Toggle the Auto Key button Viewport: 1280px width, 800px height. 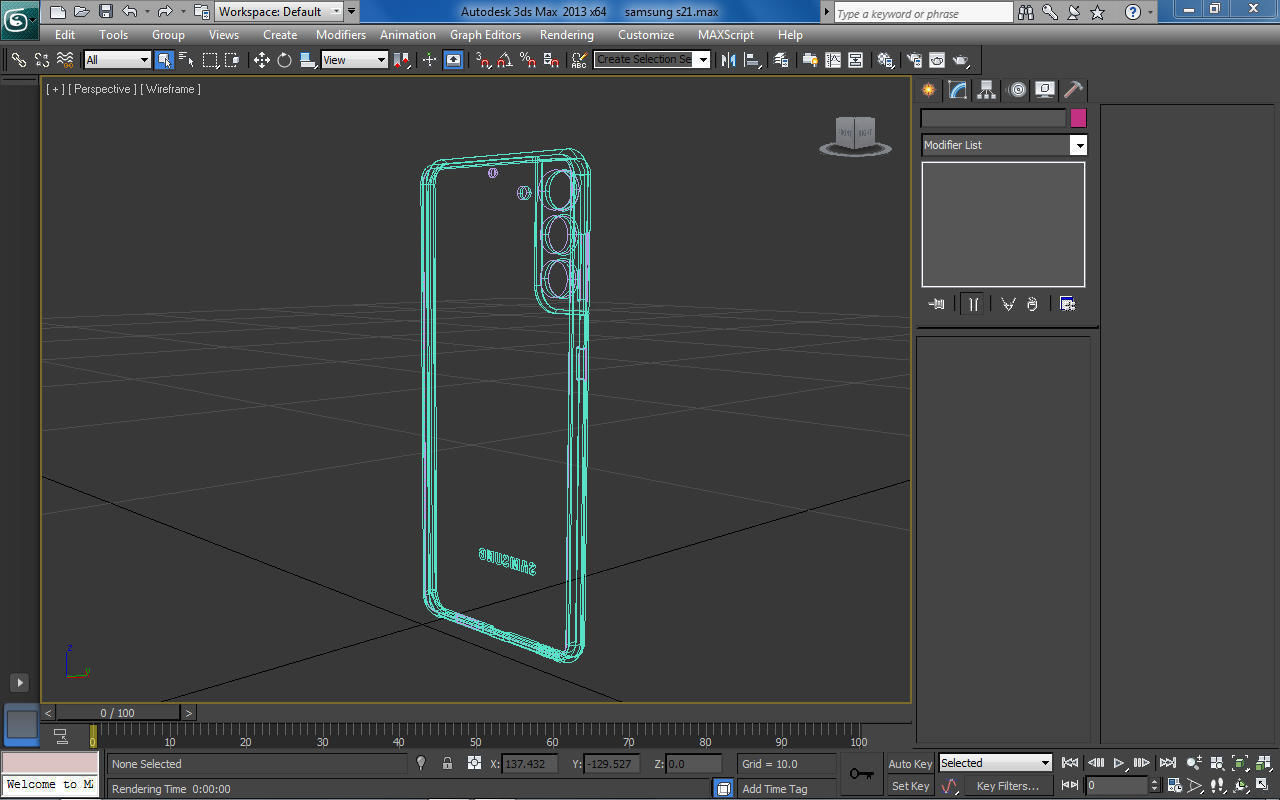click(910, 764)
